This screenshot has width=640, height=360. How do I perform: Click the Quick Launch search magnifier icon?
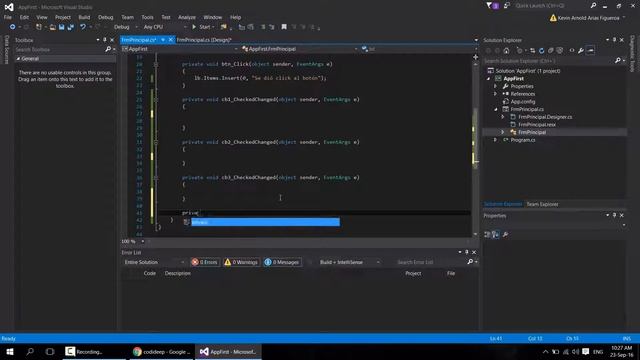click(593, 6)
